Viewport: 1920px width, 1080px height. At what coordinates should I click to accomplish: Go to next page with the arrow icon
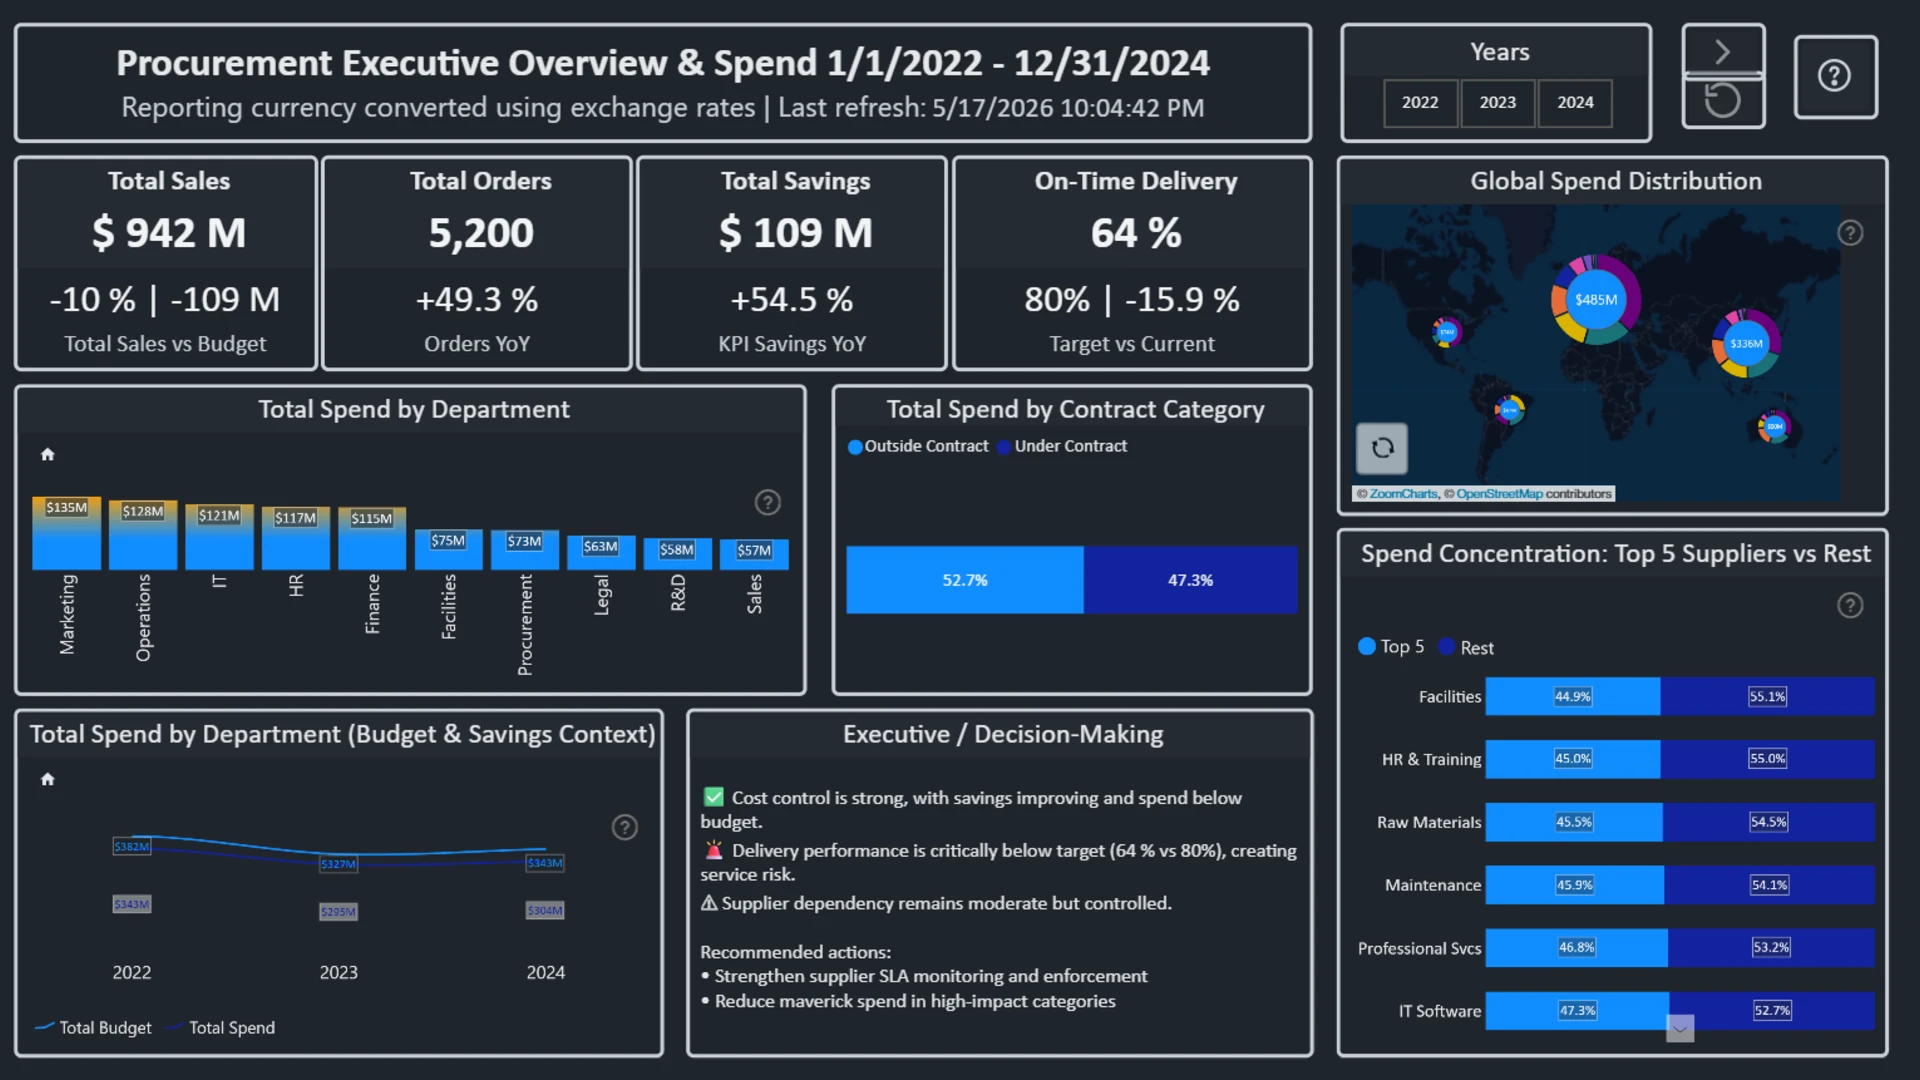click(1723, 51)
